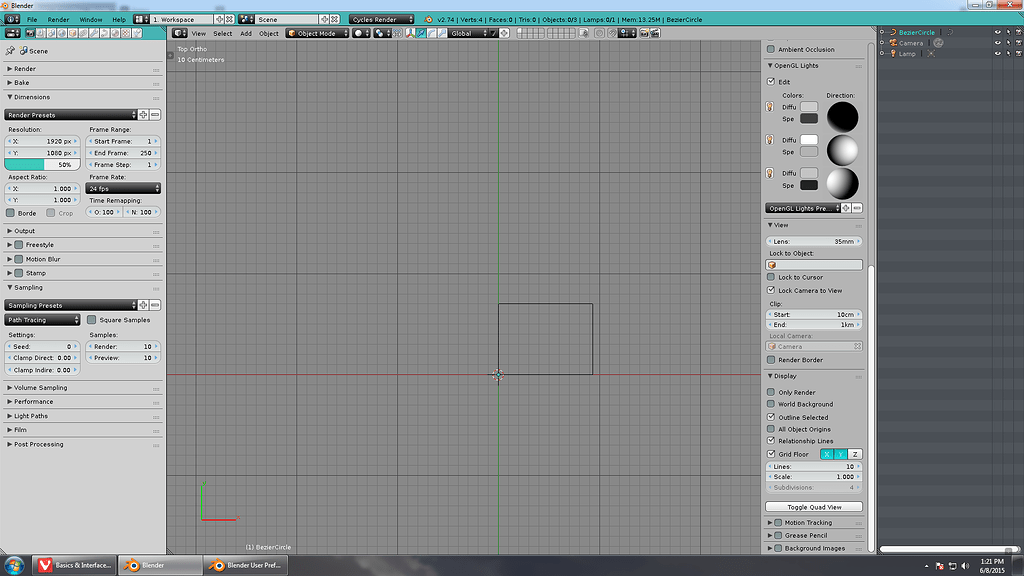Click the render camera icon in properties header
1024x576 pixels.
pyautogui.click(x=30, y=33)
